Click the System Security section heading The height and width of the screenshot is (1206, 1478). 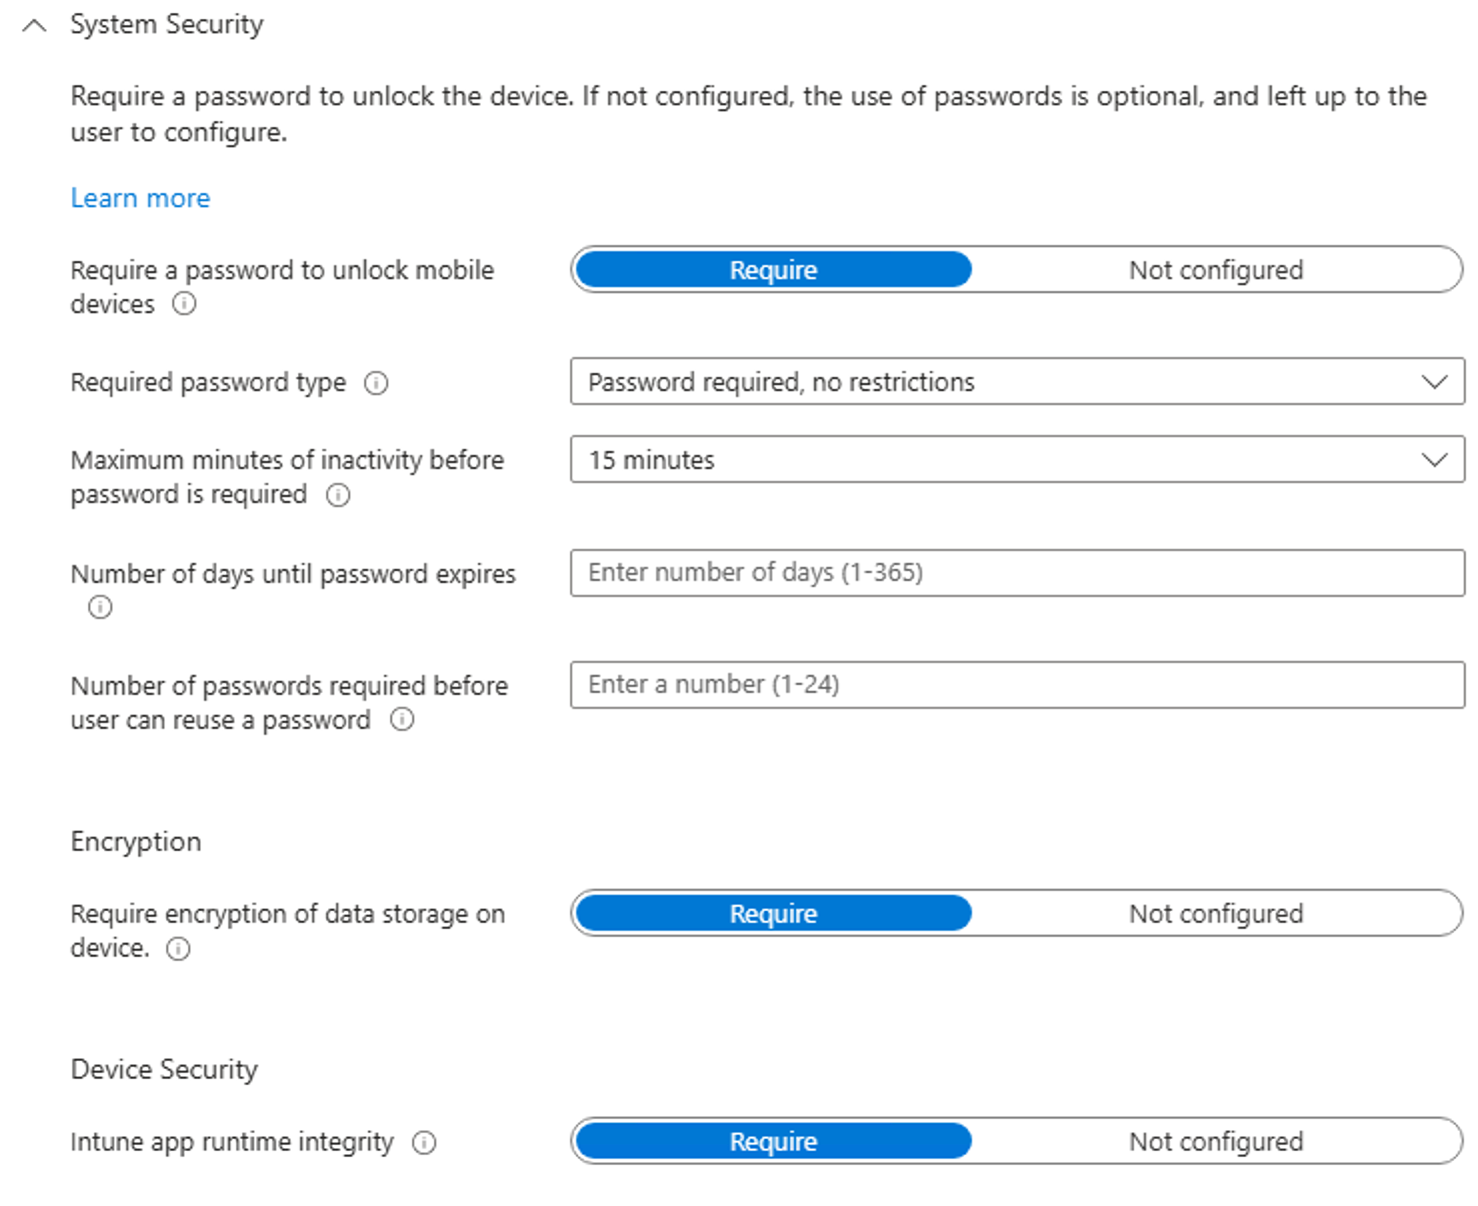(x=167, y=24)
